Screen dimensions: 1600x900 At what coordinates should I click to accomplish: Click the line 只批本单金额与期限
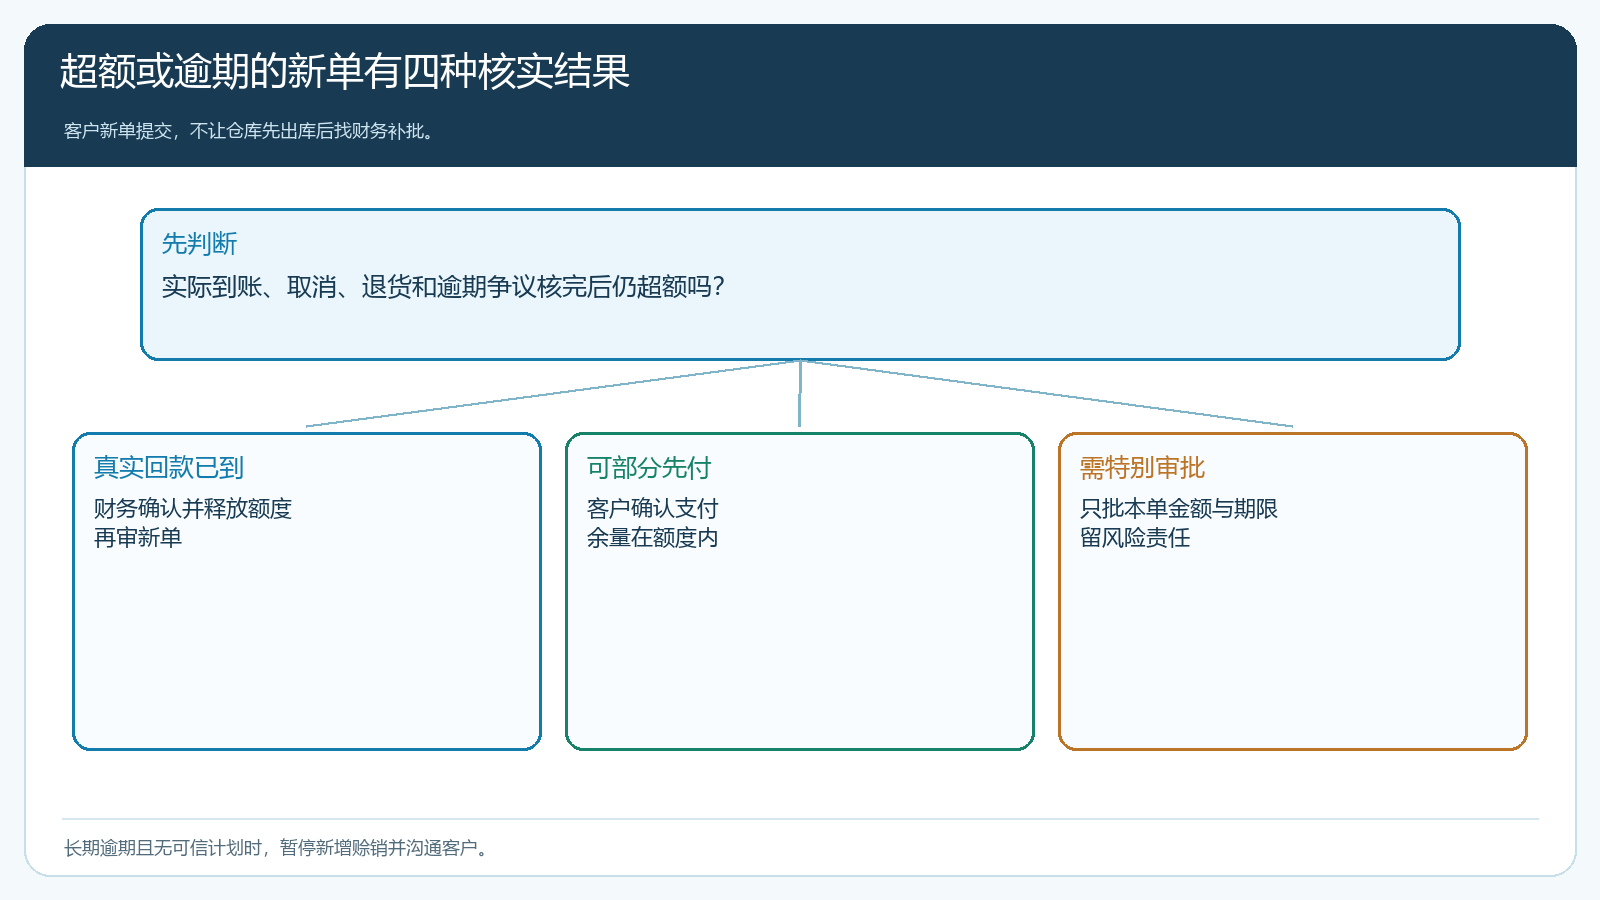click(x=1179, y=509)
